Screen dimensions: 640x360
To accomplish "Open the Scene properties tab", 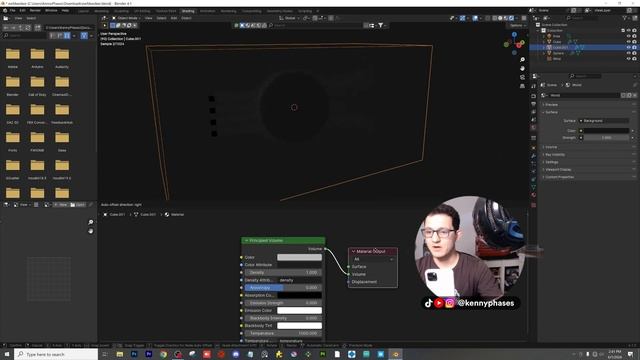I will pos(533,120).
